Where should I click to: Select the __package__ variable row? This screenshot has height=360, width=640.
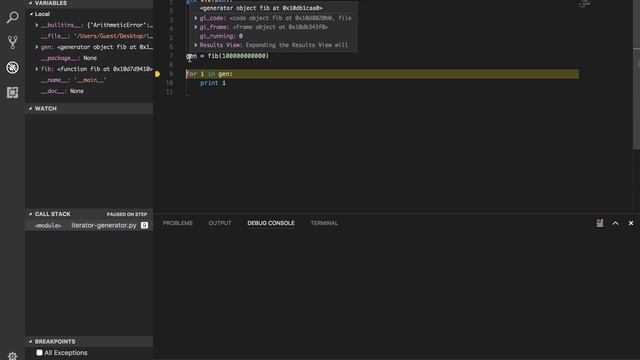click(89, 58)
